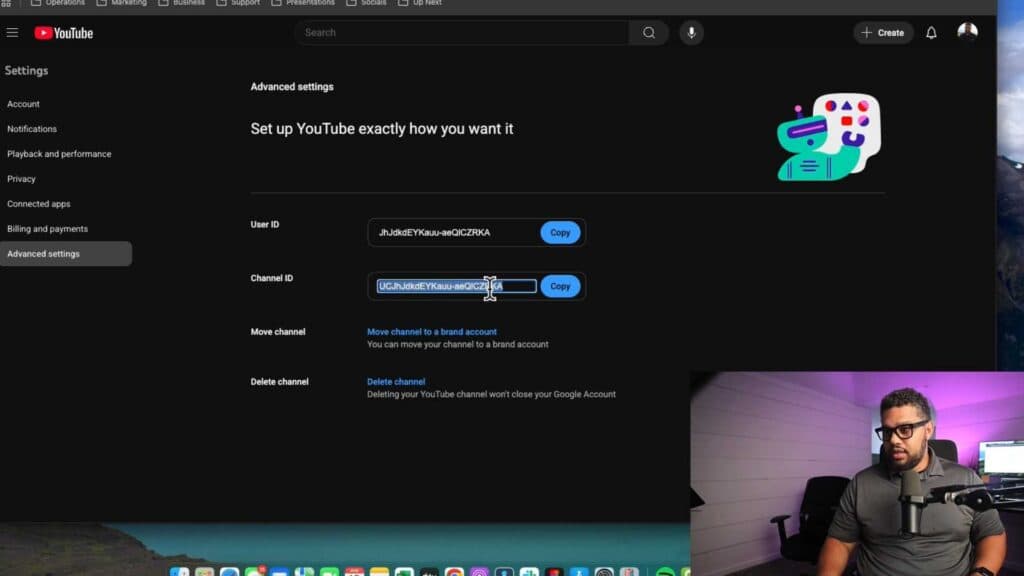This screenshot has height=576, width=1024.
Task: Click the User ID text field
Action: coord(454,232)
